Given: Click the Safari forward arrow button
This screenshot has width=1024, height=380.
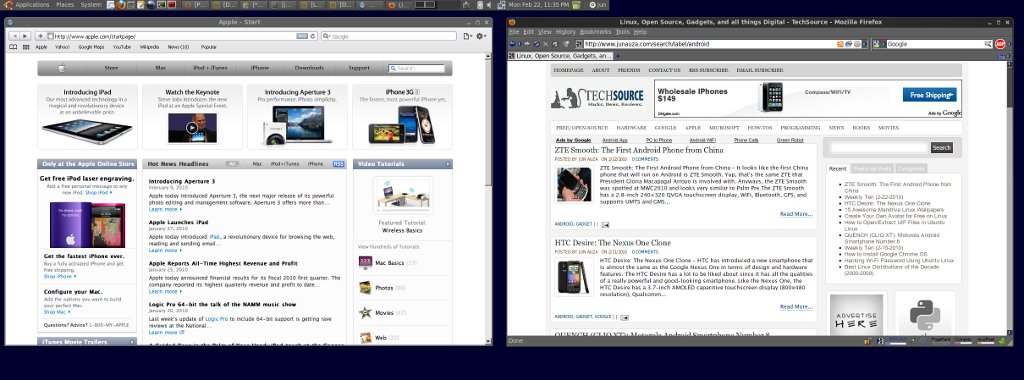Looking at the screenshot, I should [x=25, y=36].
